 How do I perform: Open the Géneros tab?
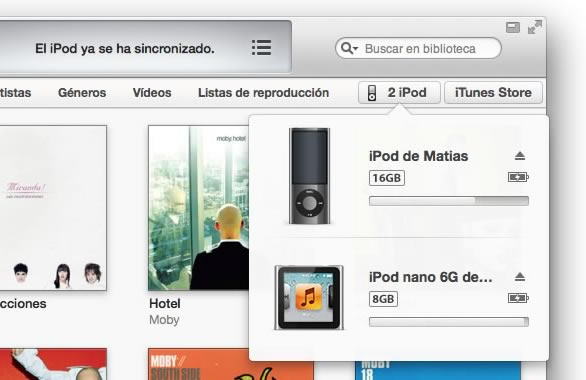coord(82,93)
